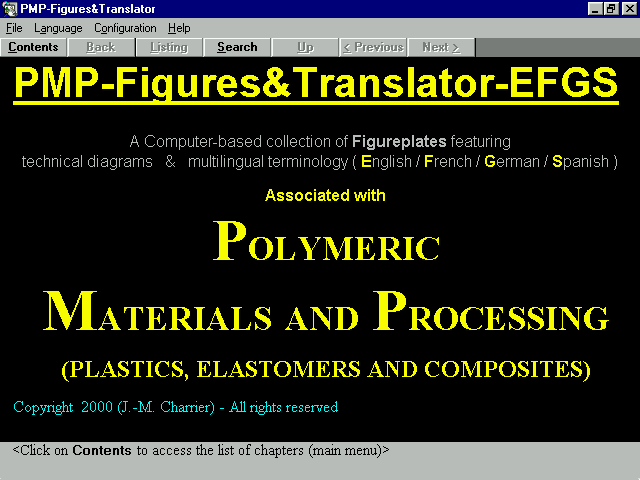
Task: Minimize the PMP-Figures&Translator window
Action: click(x=595, y=9)
